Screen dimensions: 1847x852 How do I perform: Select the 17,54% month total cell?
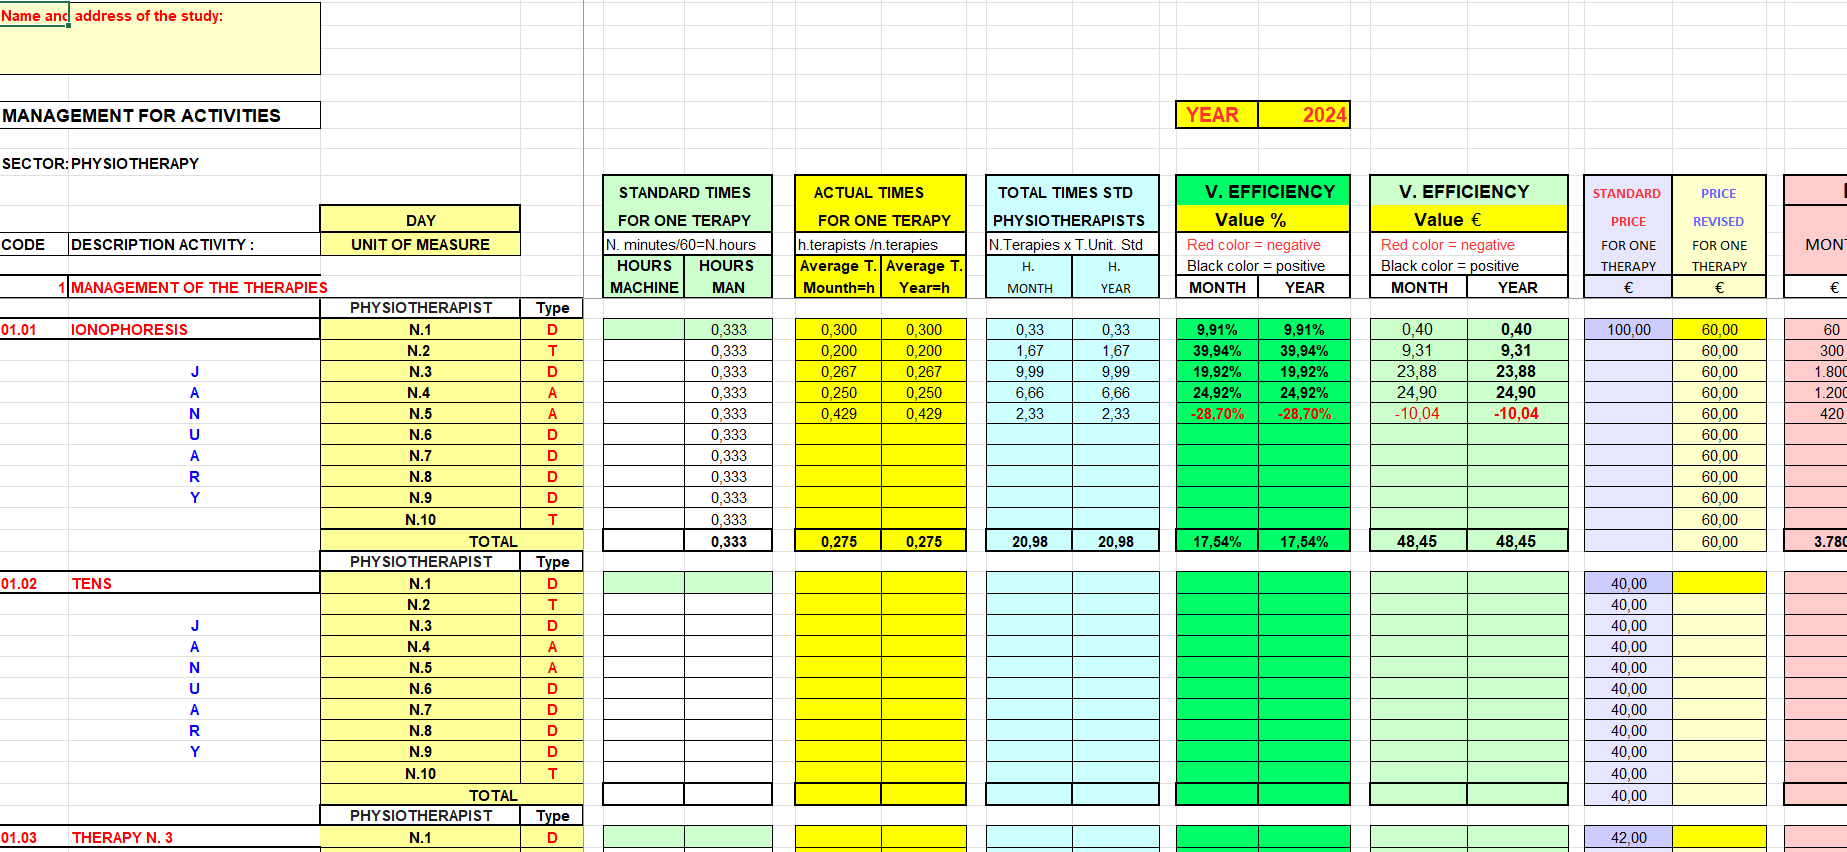[1217, 541]
